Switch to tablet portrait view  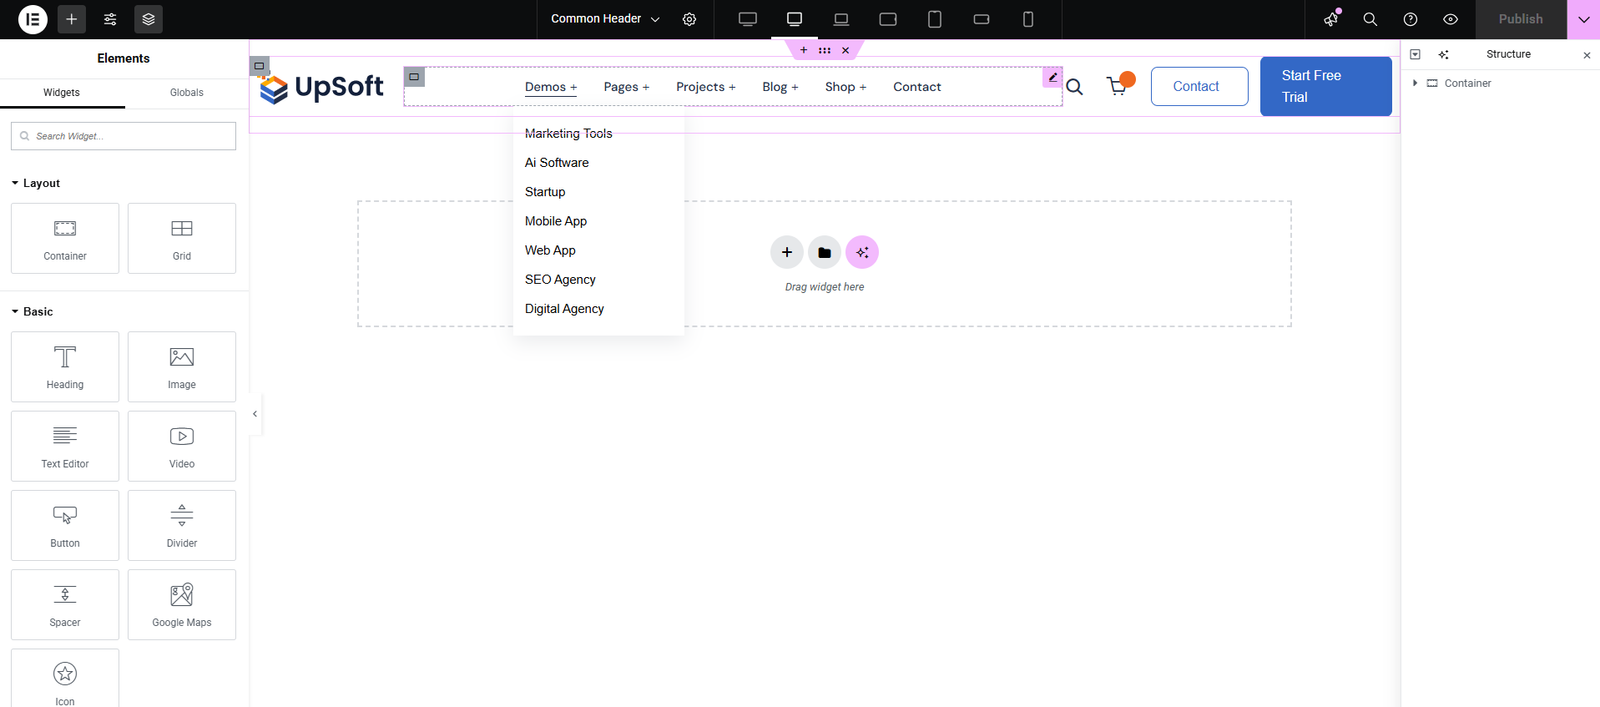tap(935, 19)
